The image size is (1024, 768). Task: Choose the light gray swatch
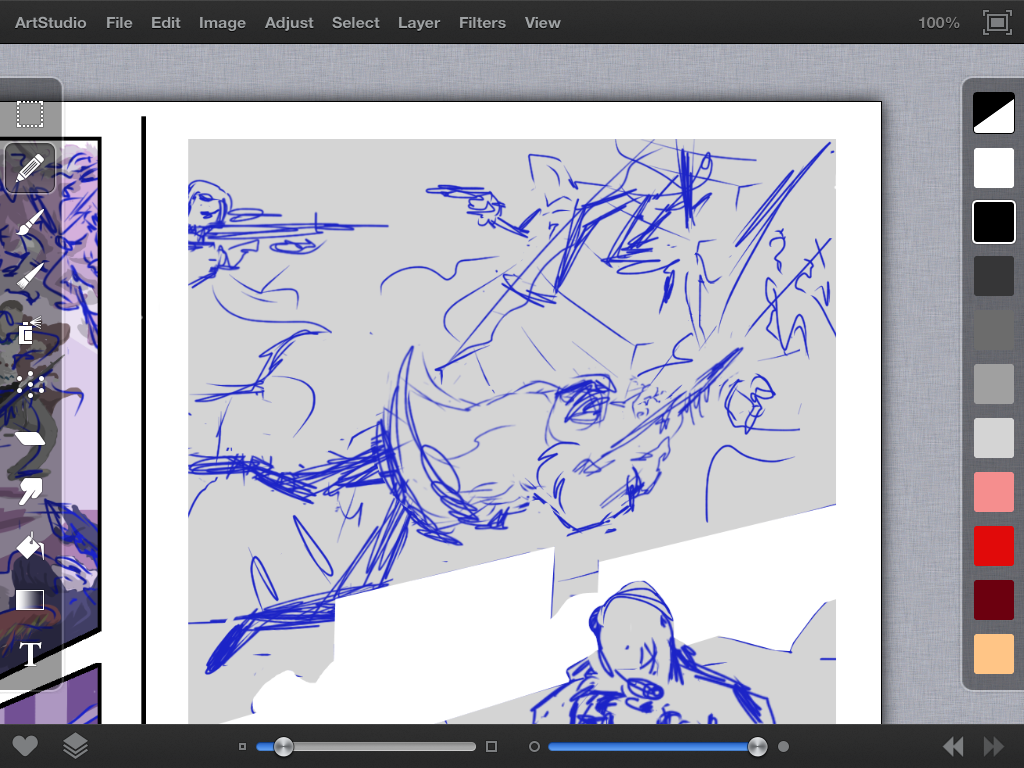[x=993, y=384]
